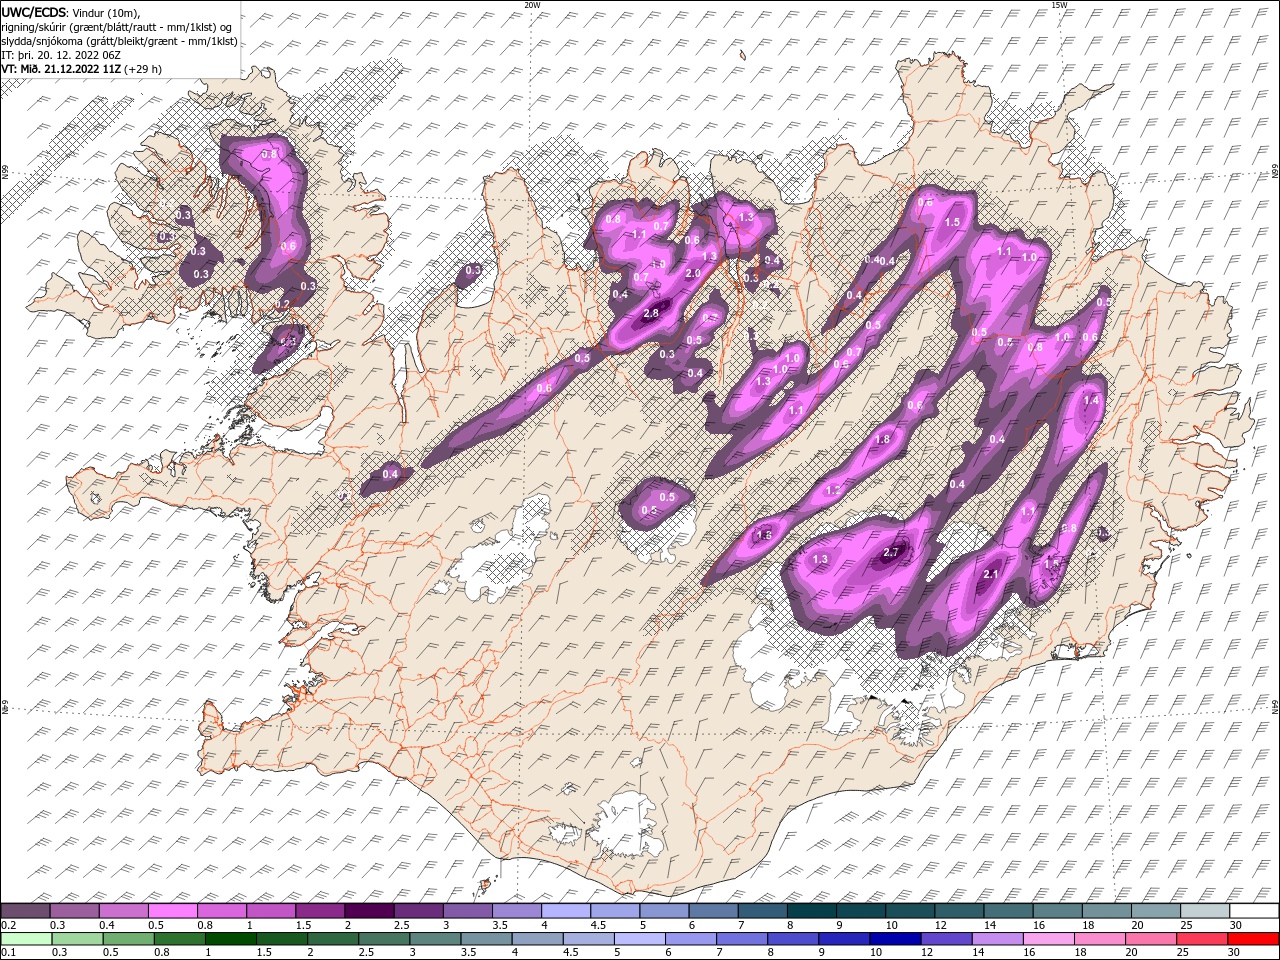Click the upper legend swatch between 0.2 and 0.3
1280x960 pixels.
point(25,911)
